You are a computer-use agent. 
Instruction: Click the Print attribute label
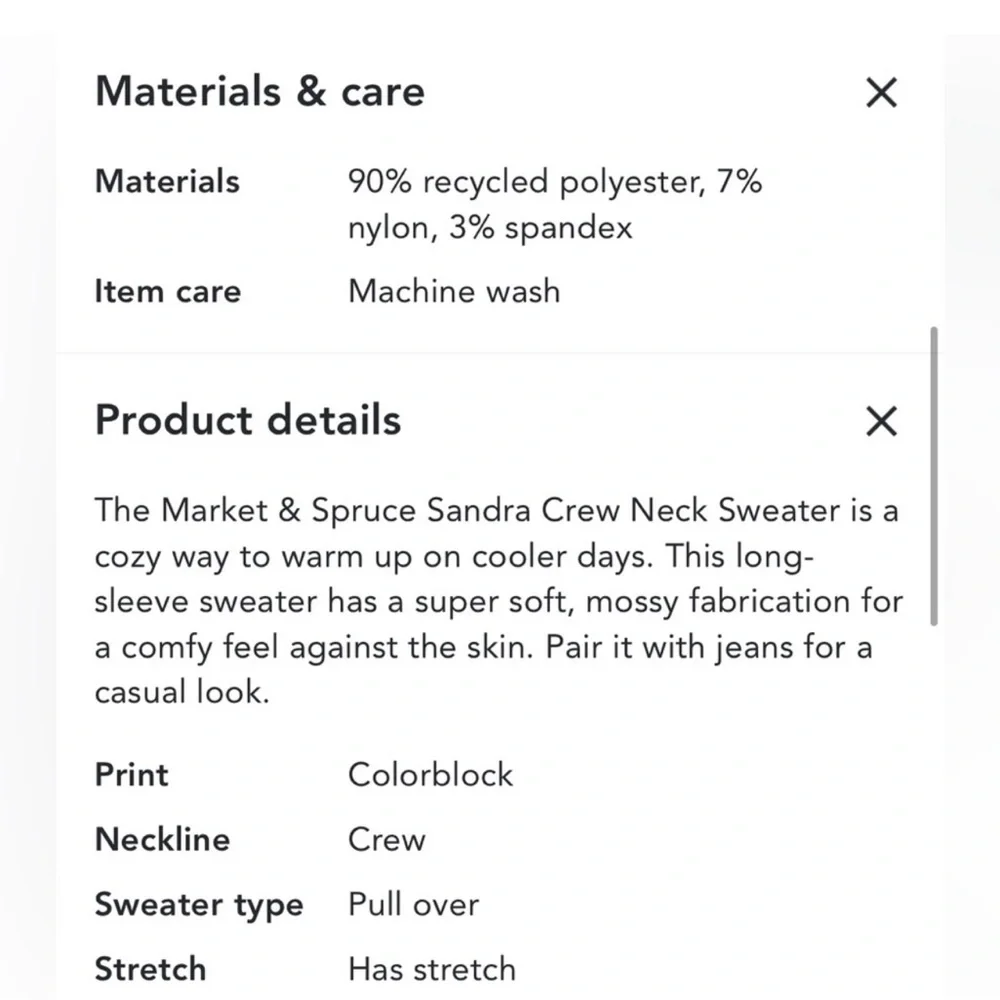pyautogui.click(x=130, y=775)
